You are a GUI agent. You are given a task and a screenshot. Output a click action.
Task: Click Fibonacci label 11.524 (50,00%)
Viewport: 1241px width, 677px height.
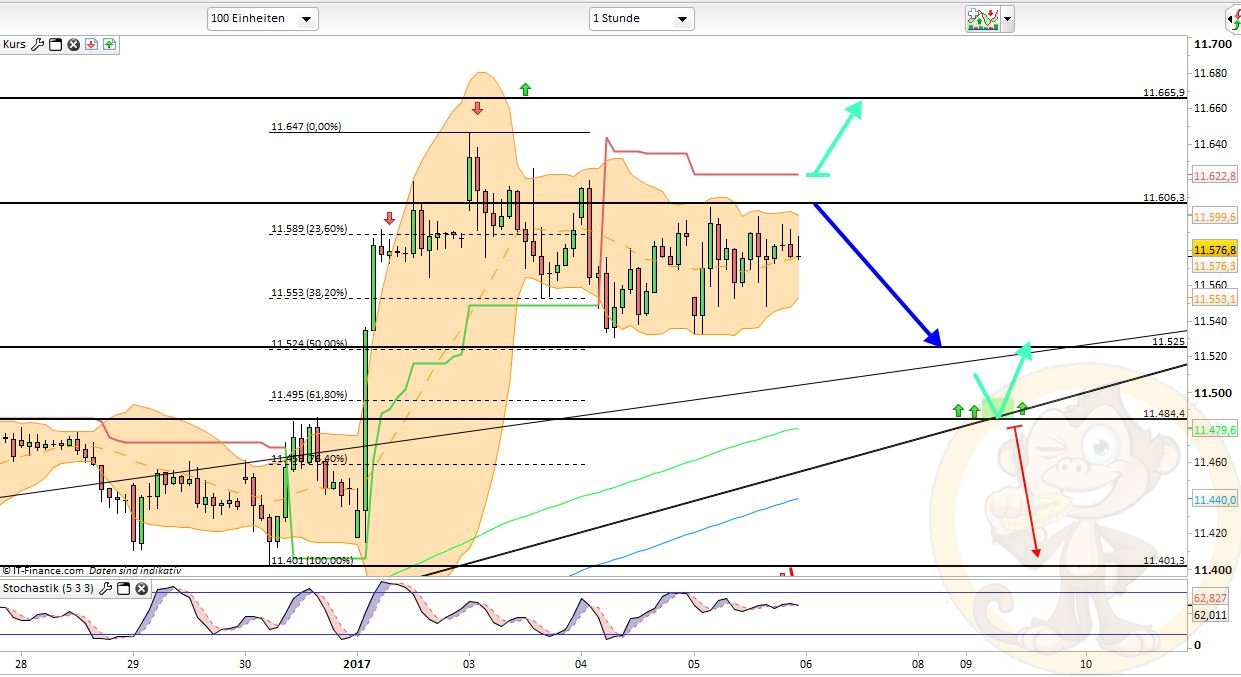point(309,344)
